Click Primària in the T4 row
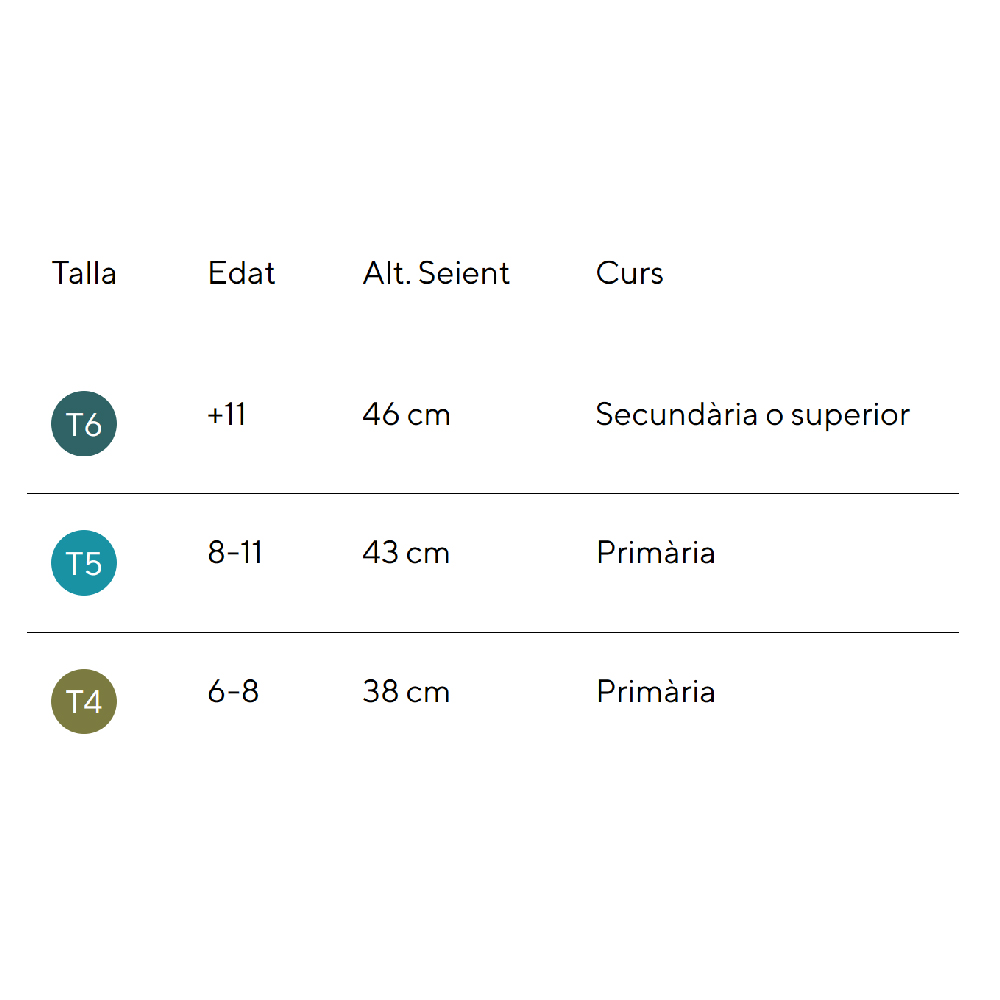Viewport: 1000px width, 1000px height. tap(655, 691)
